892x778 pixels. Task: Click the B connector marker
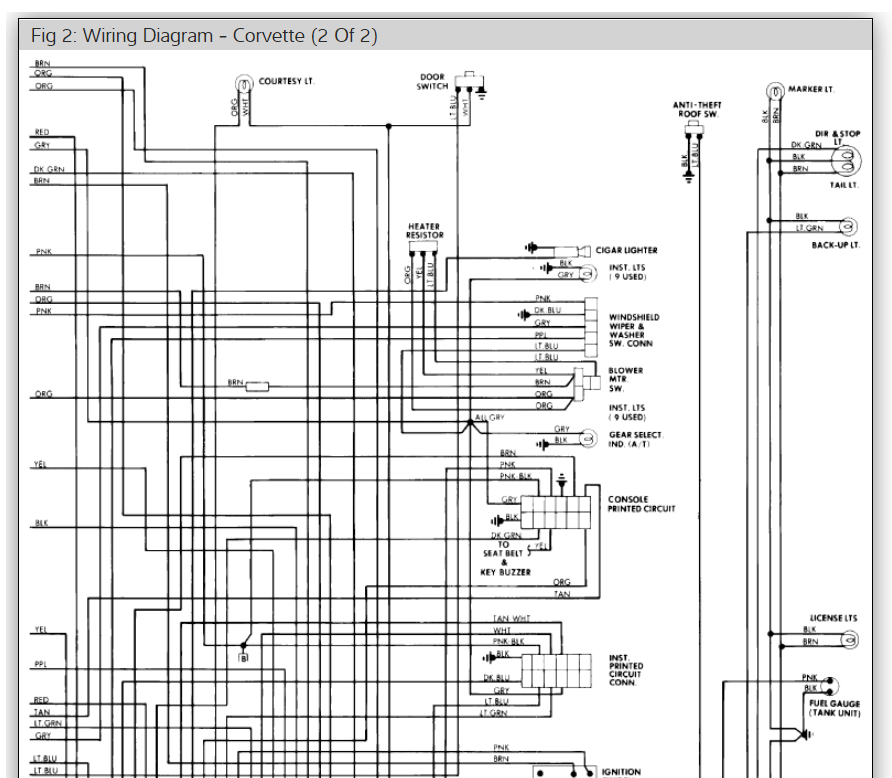[244, 659]
